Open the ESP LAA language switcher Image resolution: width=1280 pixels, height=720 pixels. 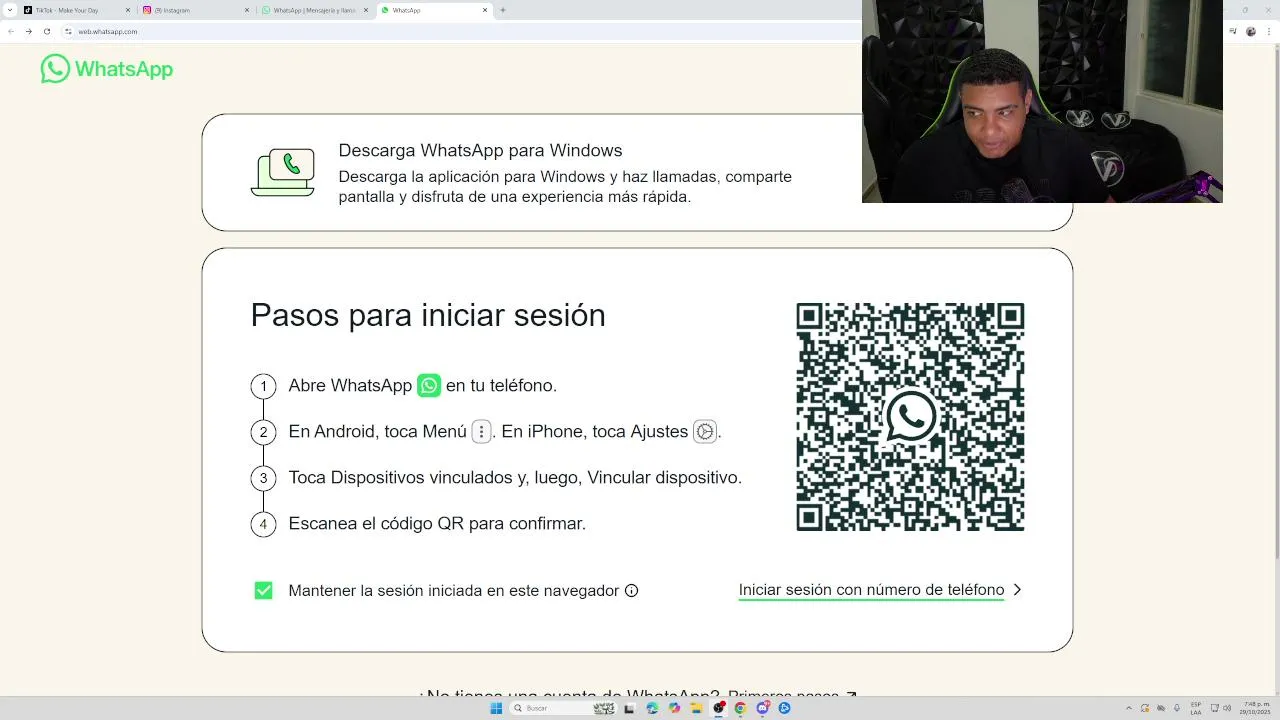pos(1196,708)
